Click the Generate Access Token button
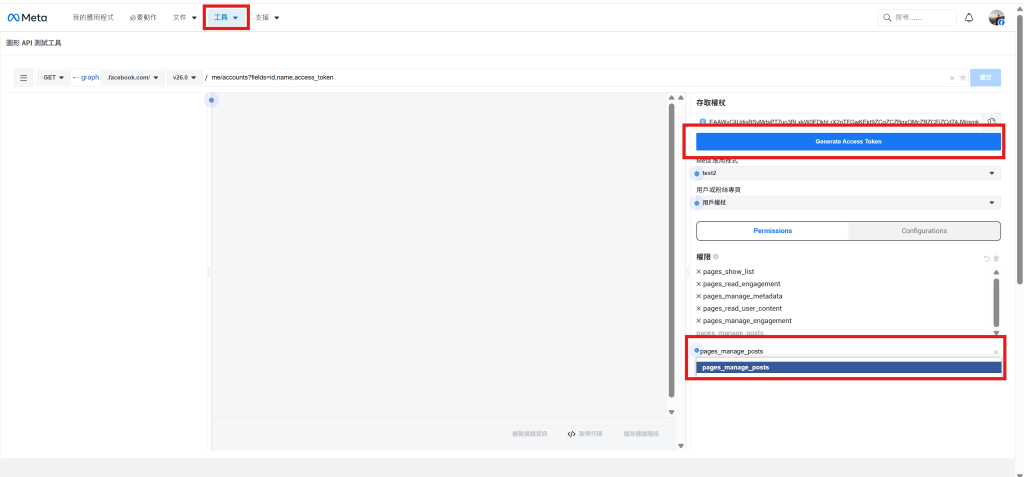 click(848, 142)
